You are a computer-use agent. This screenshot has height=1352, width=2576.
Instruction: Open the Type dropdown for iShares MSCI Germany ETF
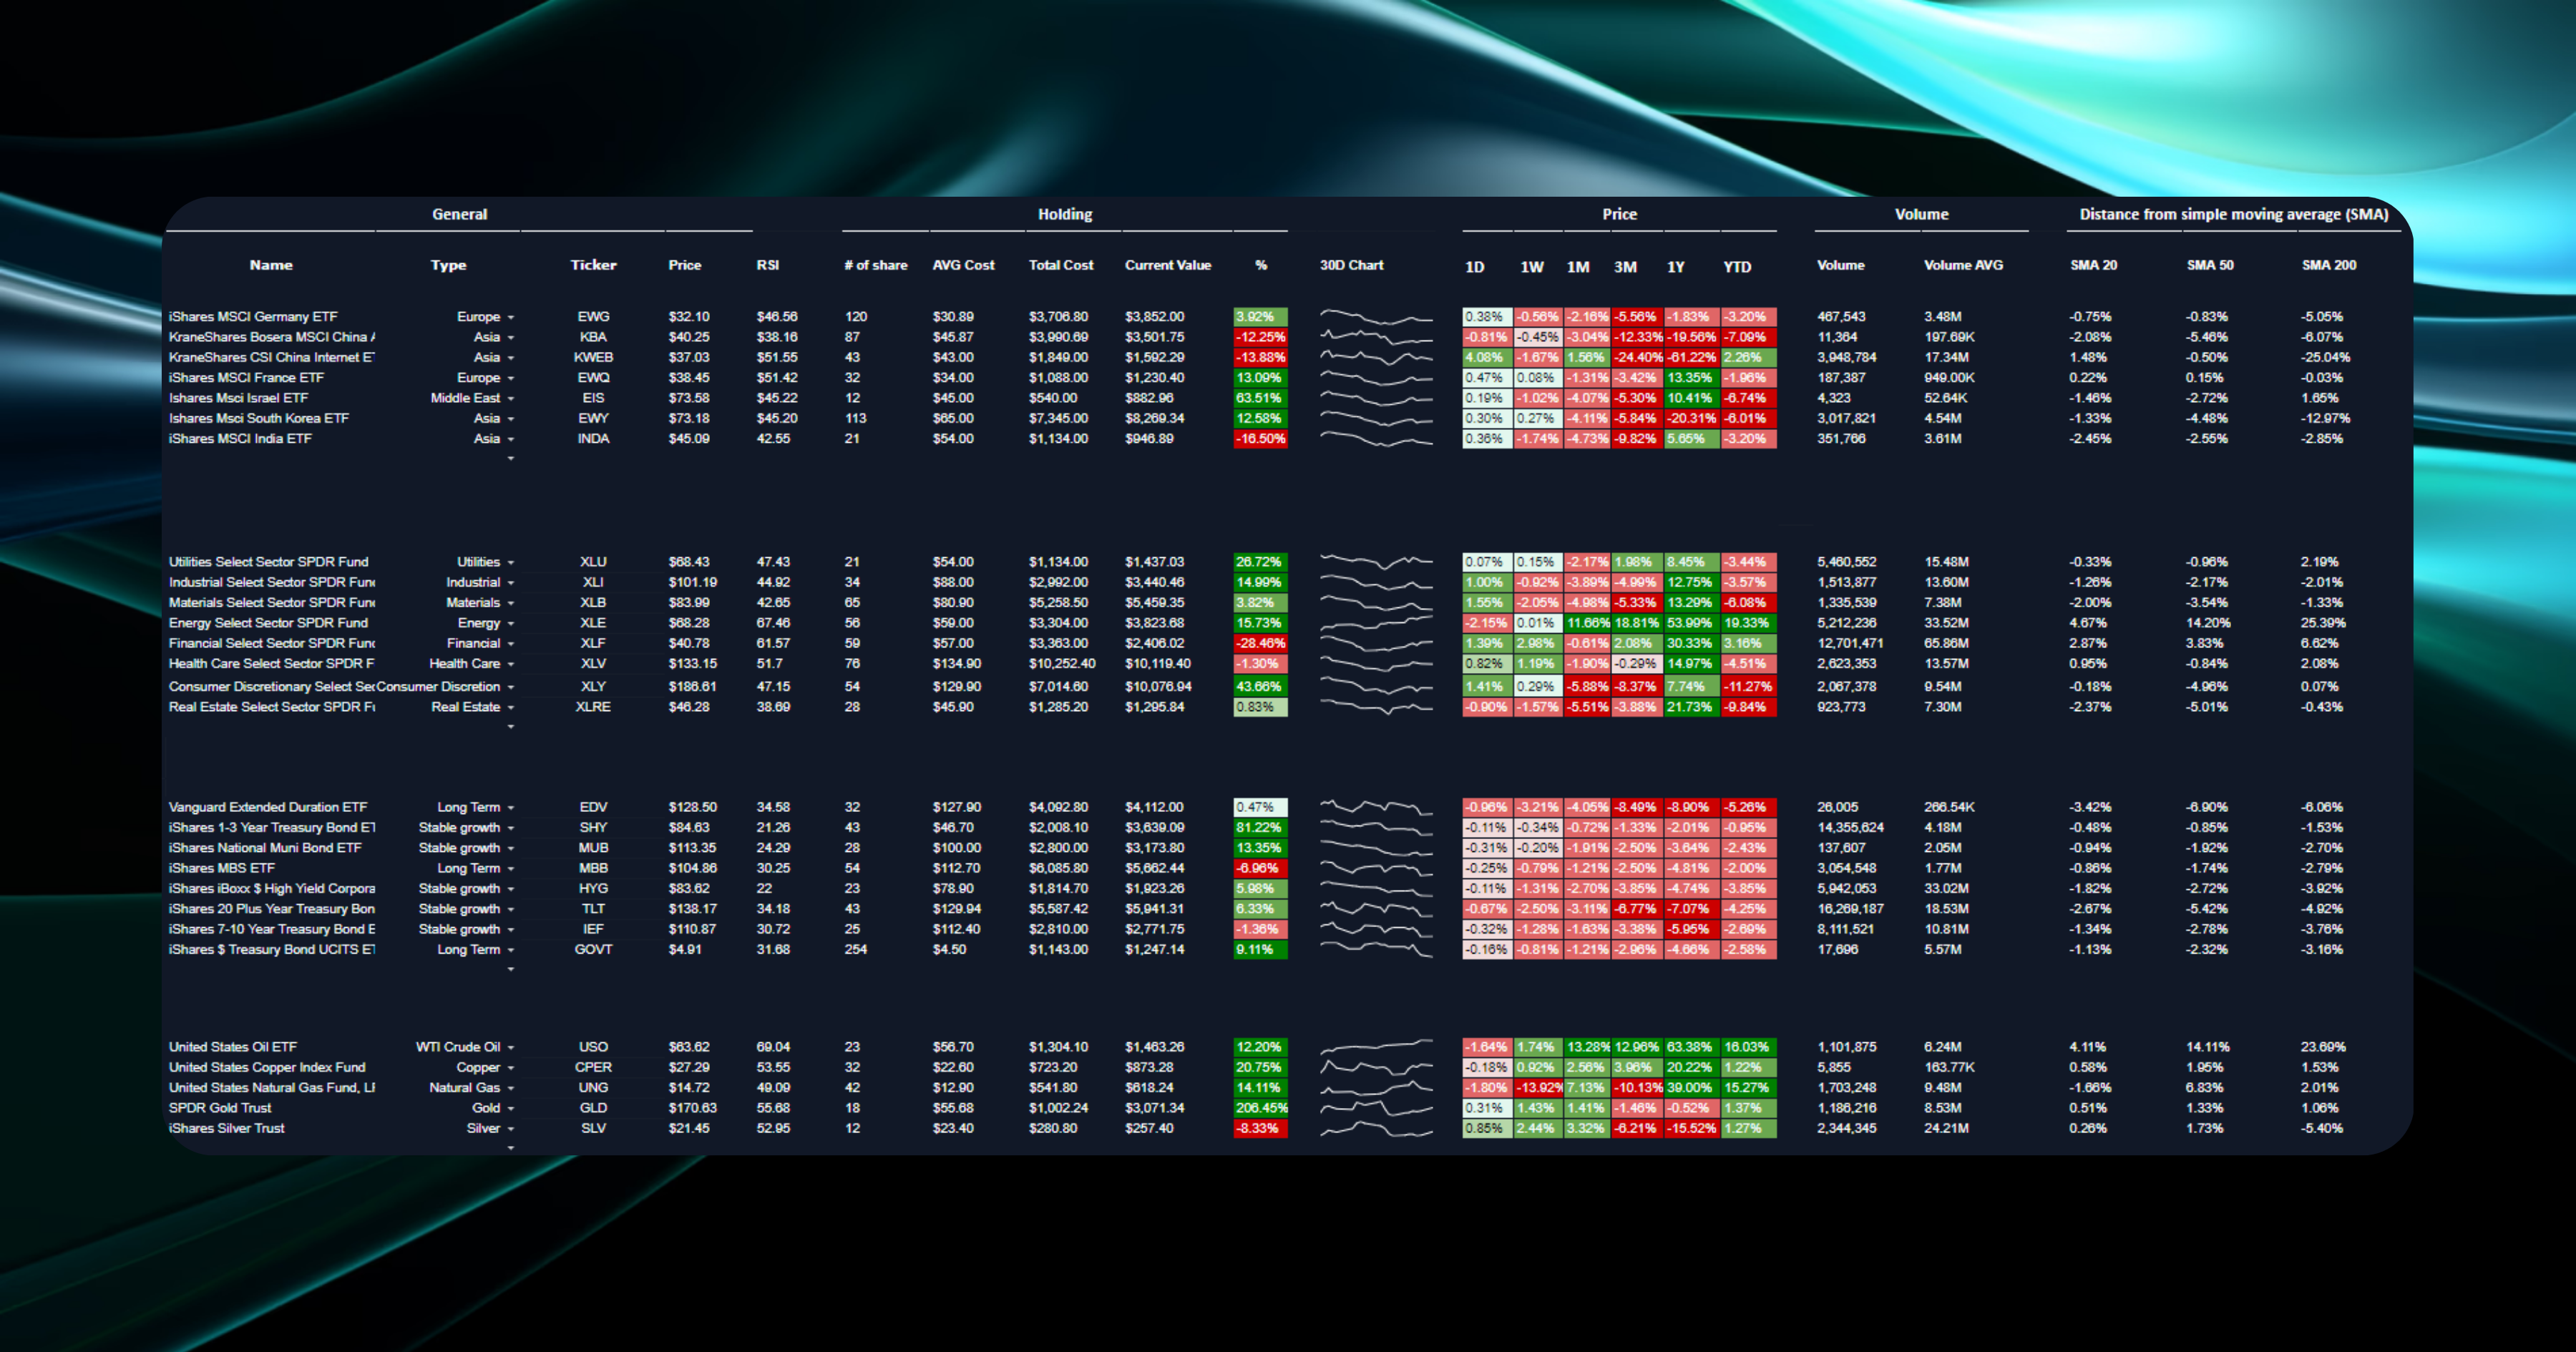tap(510, 317)
